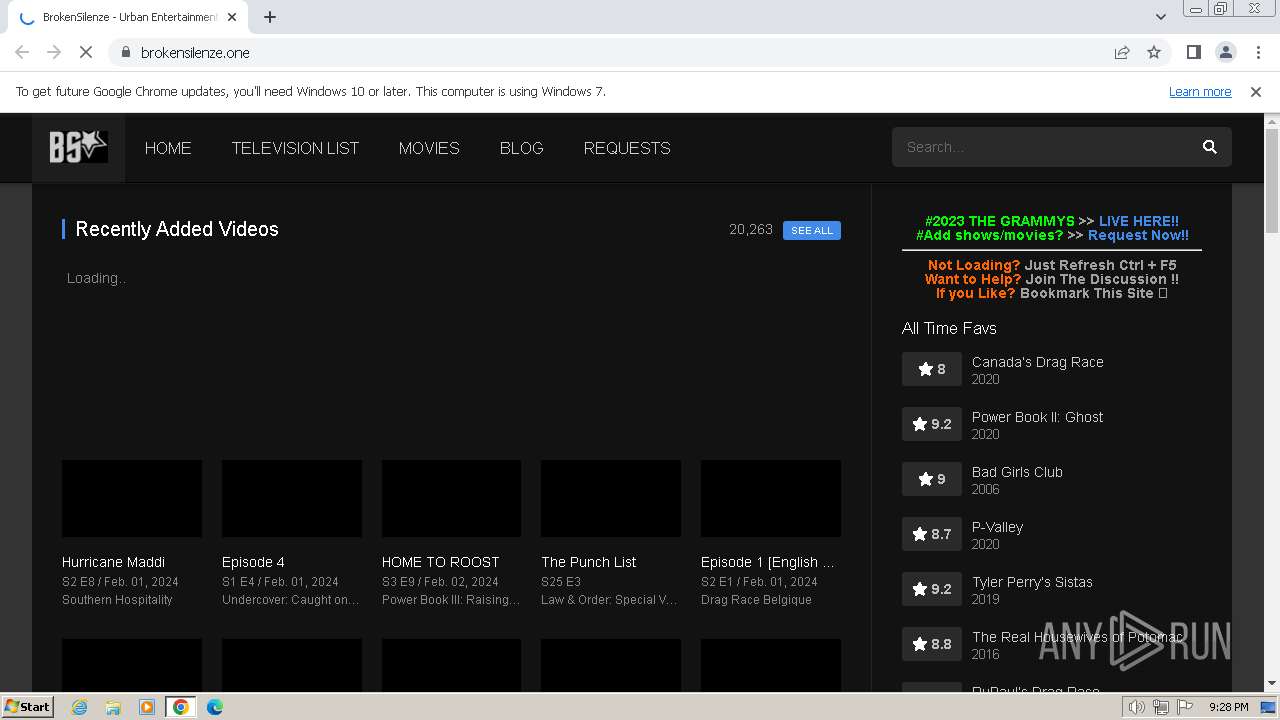
Task: Open Canada's Drag Race favorite
Action: (1038, 362)
